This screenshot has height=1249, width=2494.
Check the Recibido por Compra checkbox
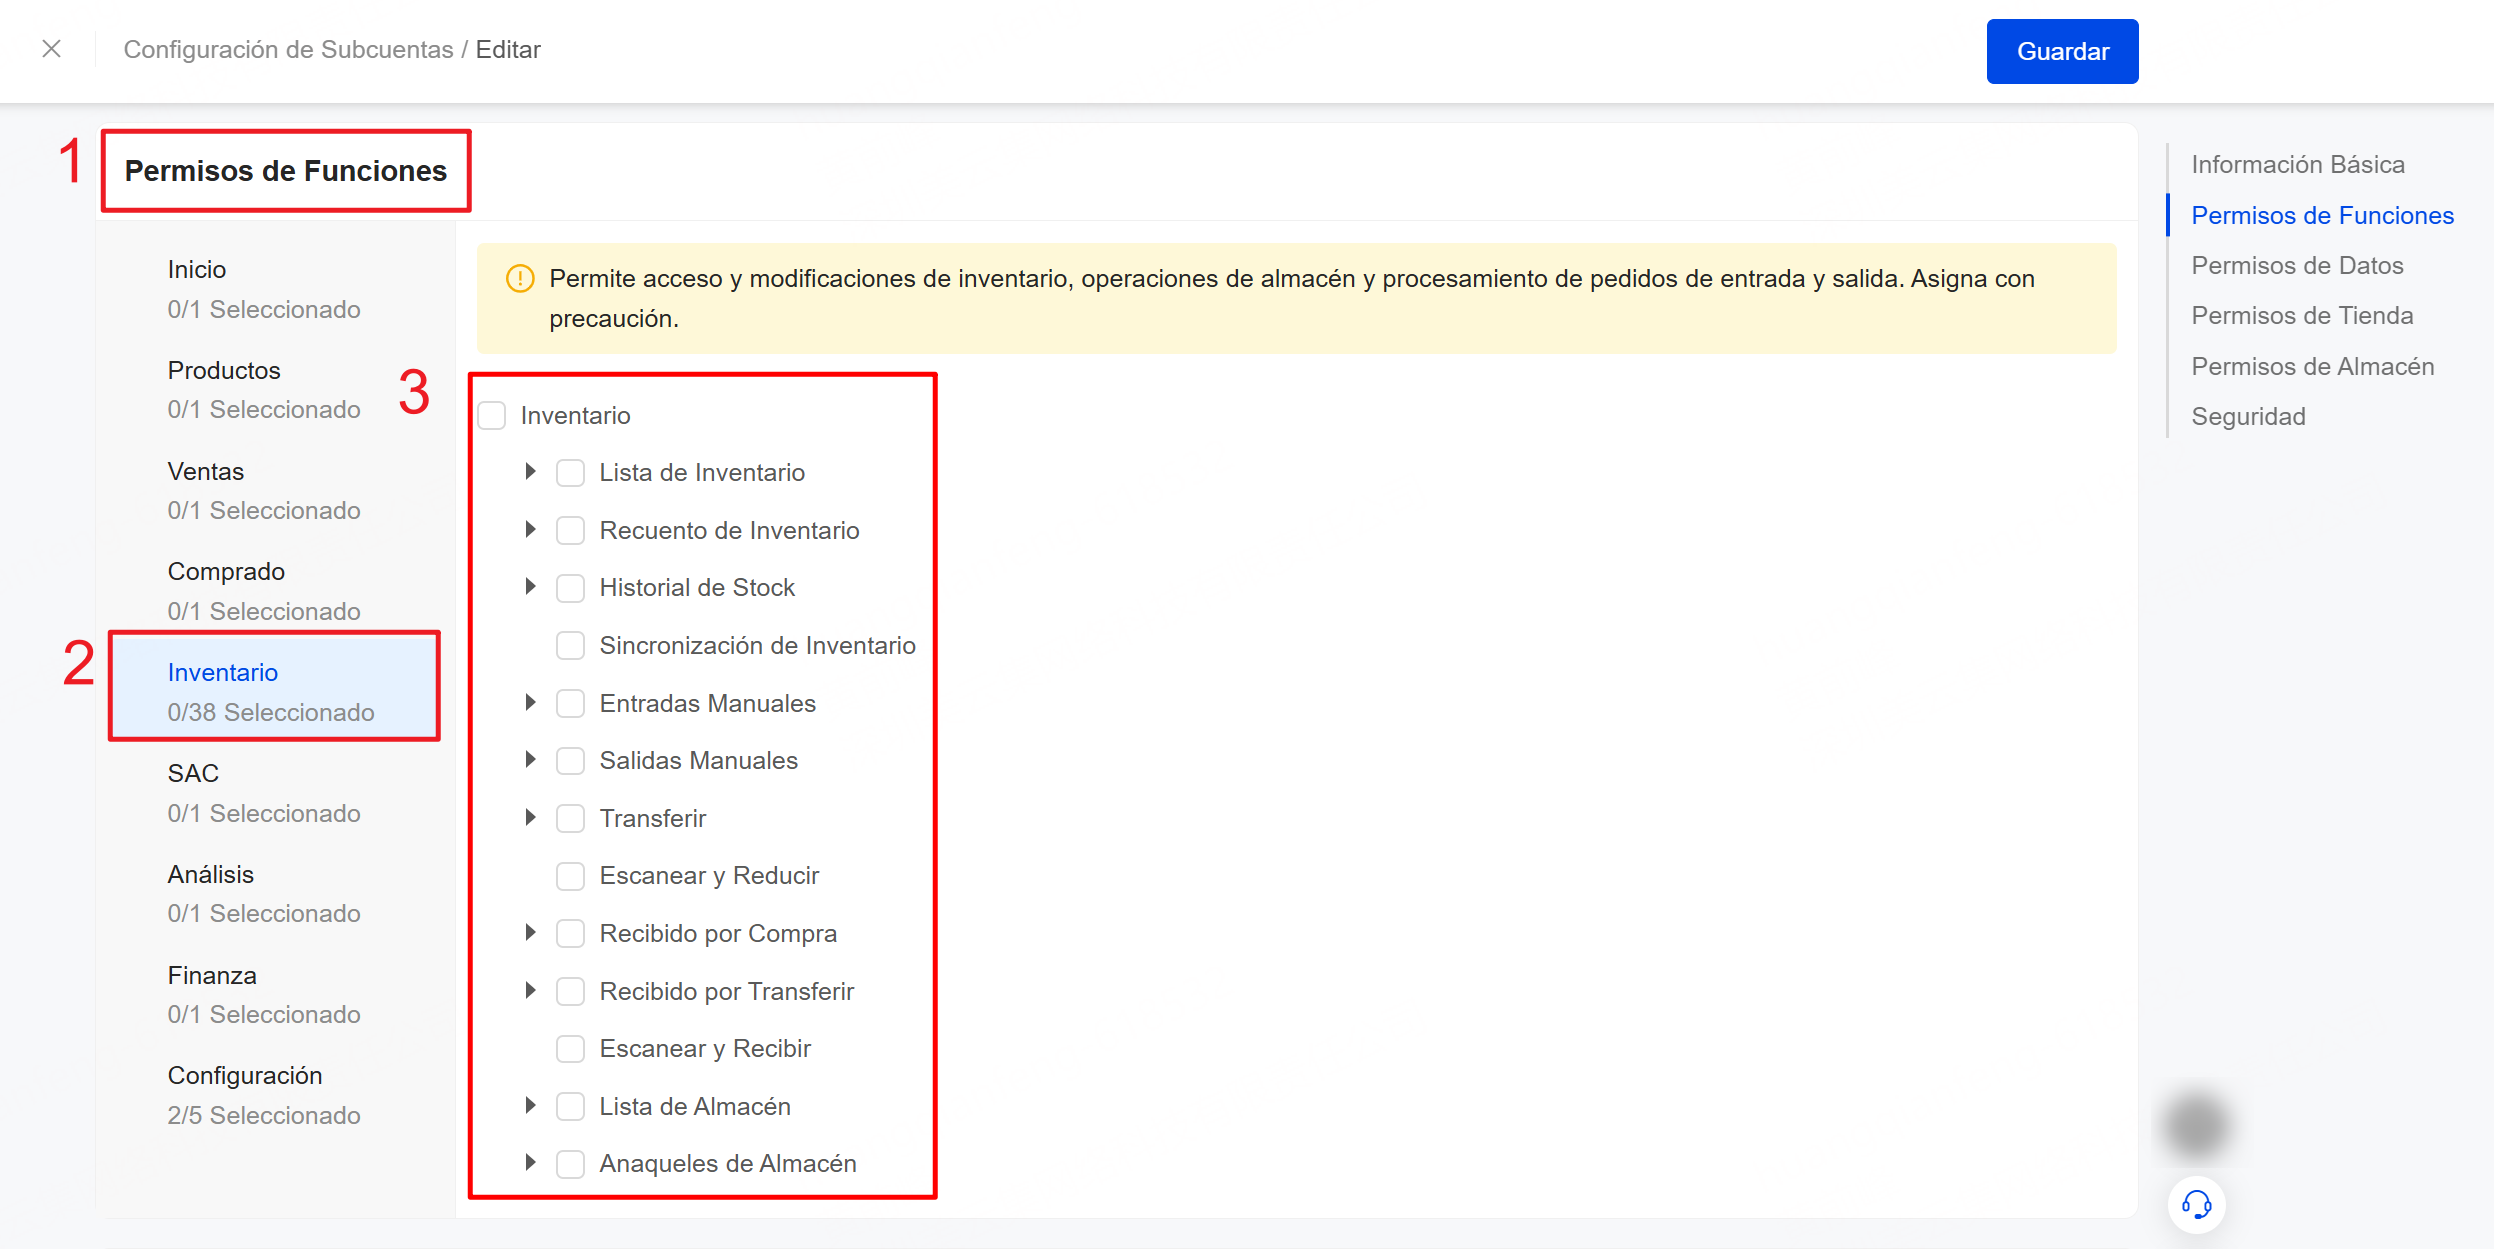[570, 933]
